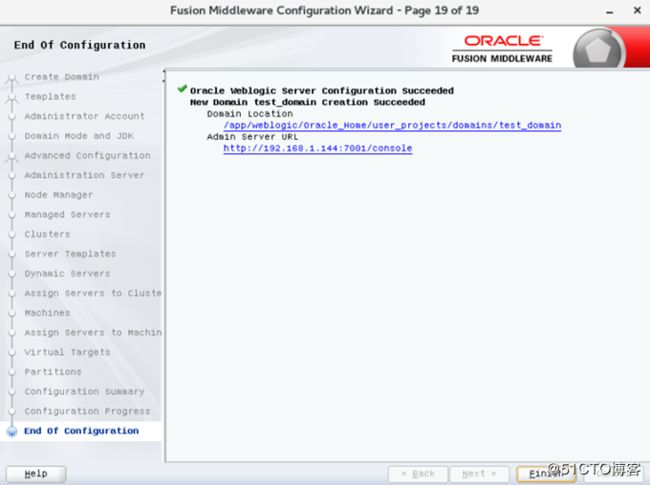Open the Admin Server console URL
This screenshot has height=485, width=650.
click(318, 148)
